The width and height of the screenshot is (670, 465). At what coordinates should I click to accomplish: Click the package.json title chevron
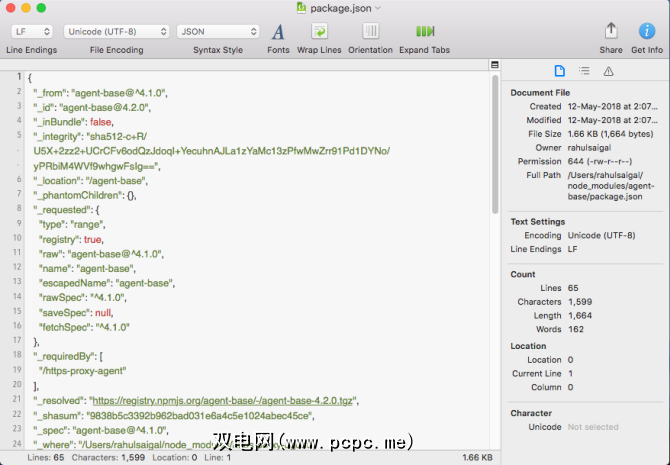(378, 9)
